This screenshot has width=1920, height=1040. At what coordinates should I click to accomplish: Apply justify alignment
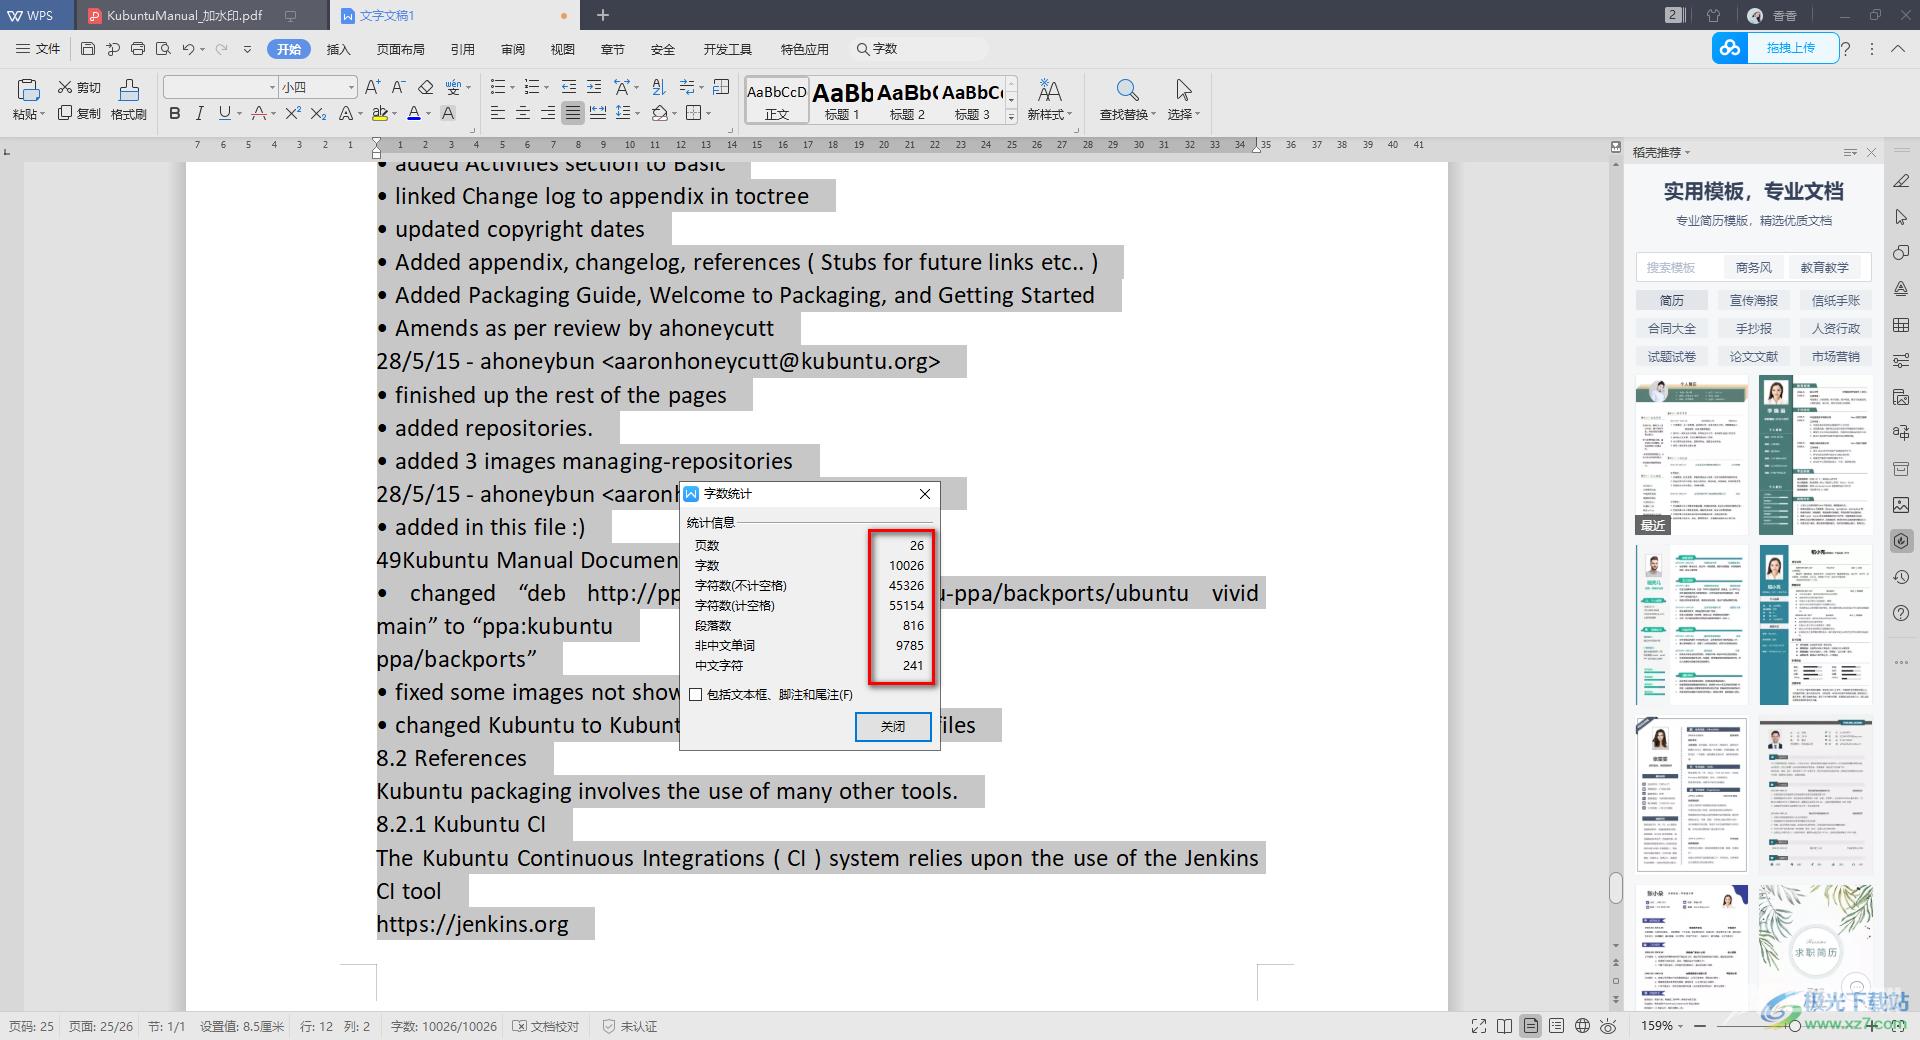pyautogui.click(x=572, y=113)
